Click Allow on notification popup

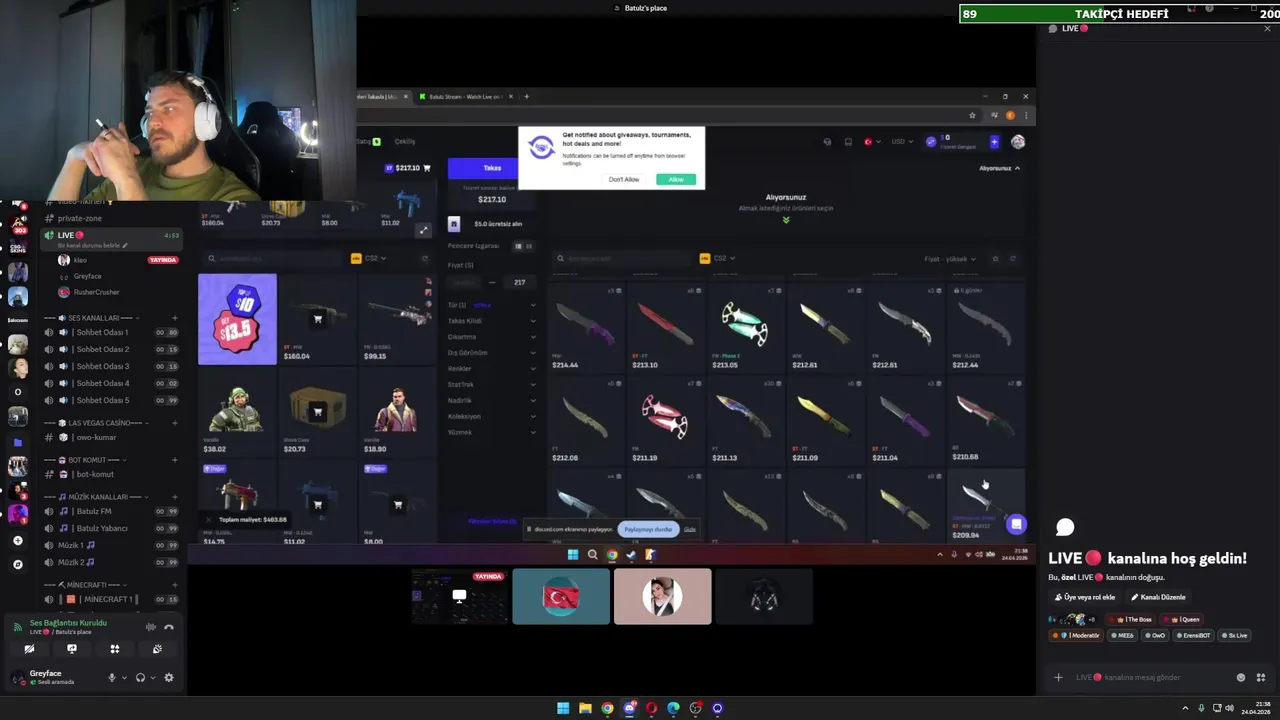[676, 179]
